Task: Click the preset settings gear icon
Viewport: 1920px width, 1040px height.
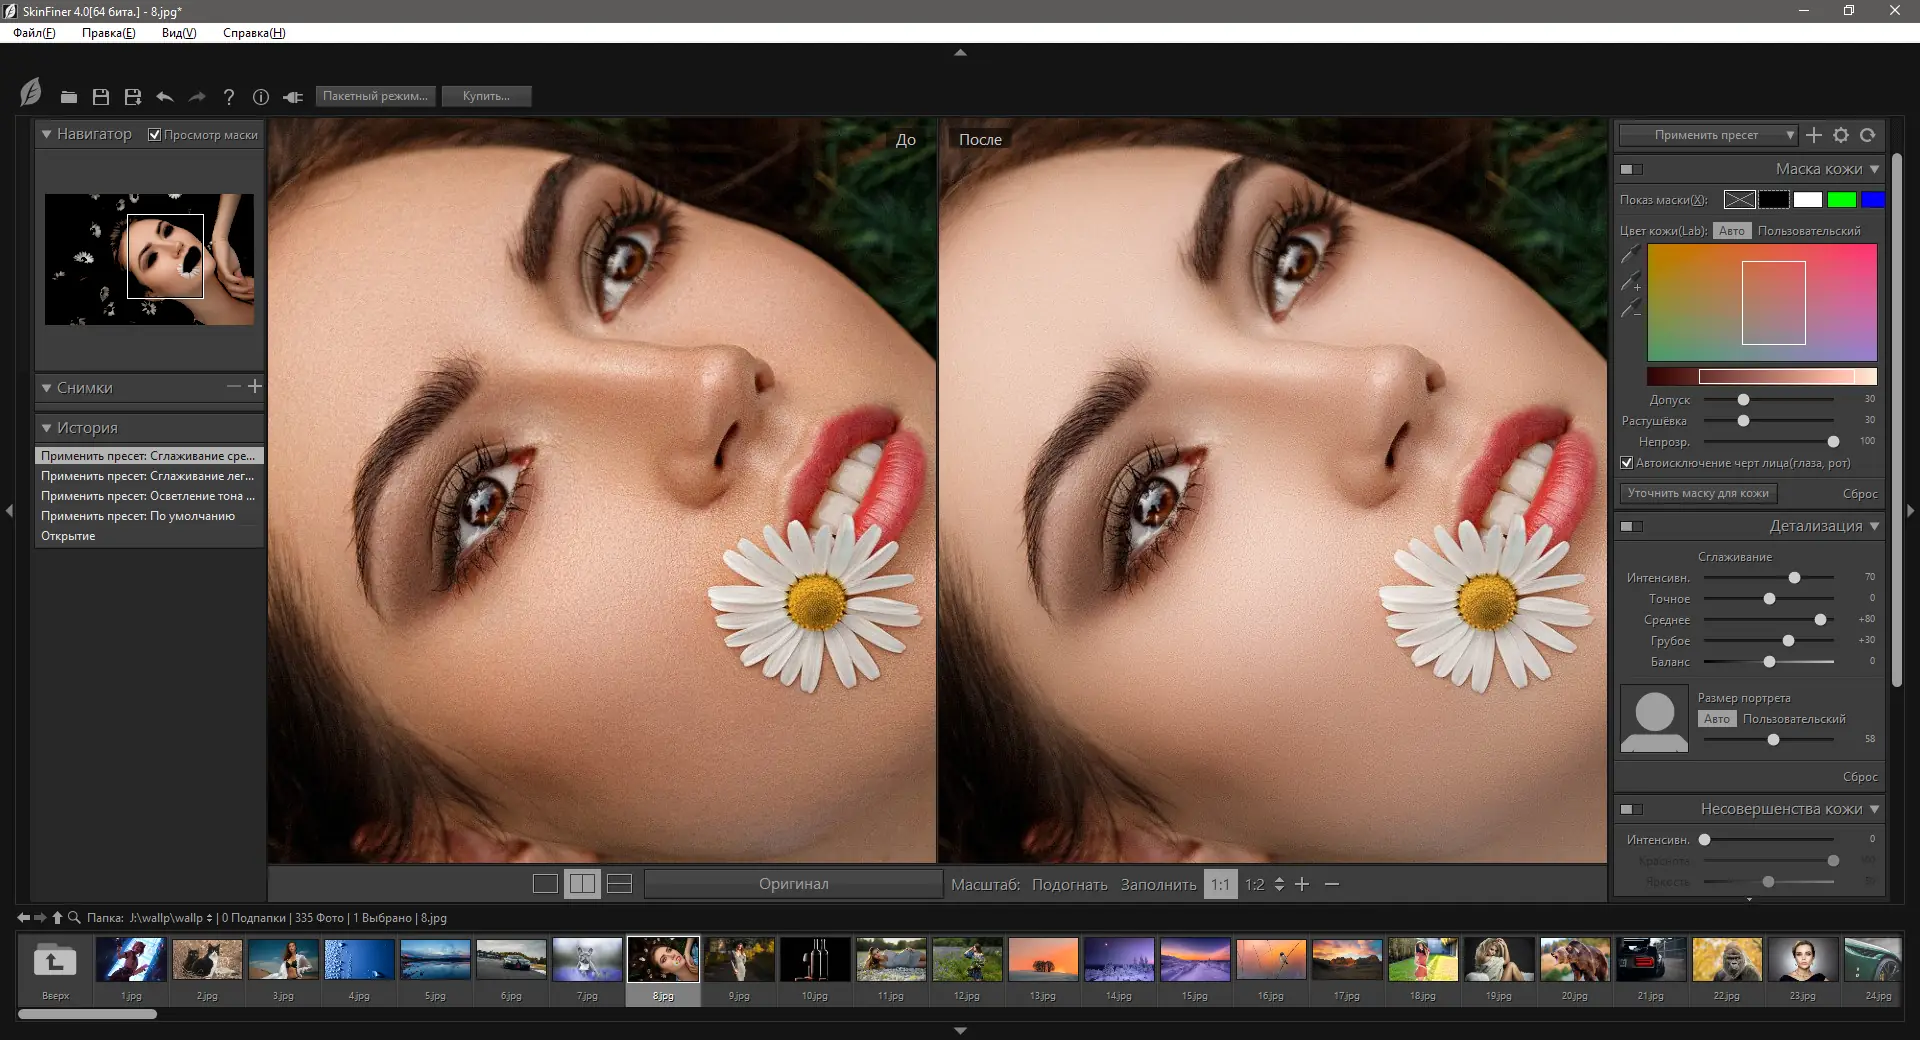Action: point(1841,135)
